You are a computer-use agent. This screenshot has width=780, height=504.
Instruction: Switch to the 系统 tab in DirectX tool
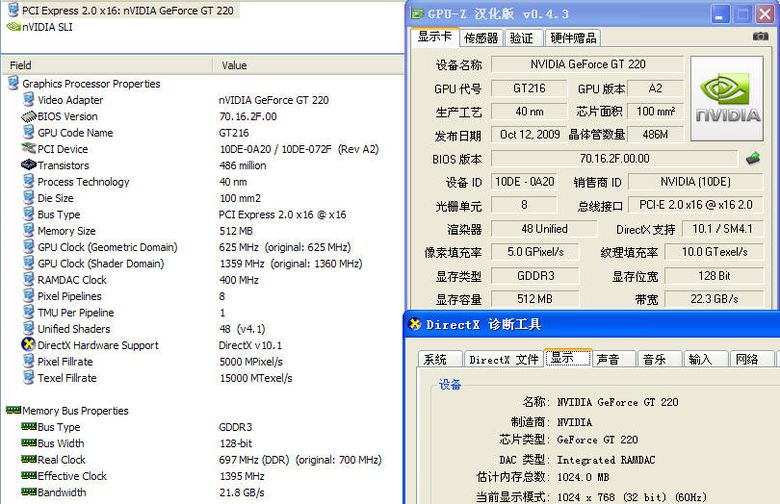[x=439, y=359]
